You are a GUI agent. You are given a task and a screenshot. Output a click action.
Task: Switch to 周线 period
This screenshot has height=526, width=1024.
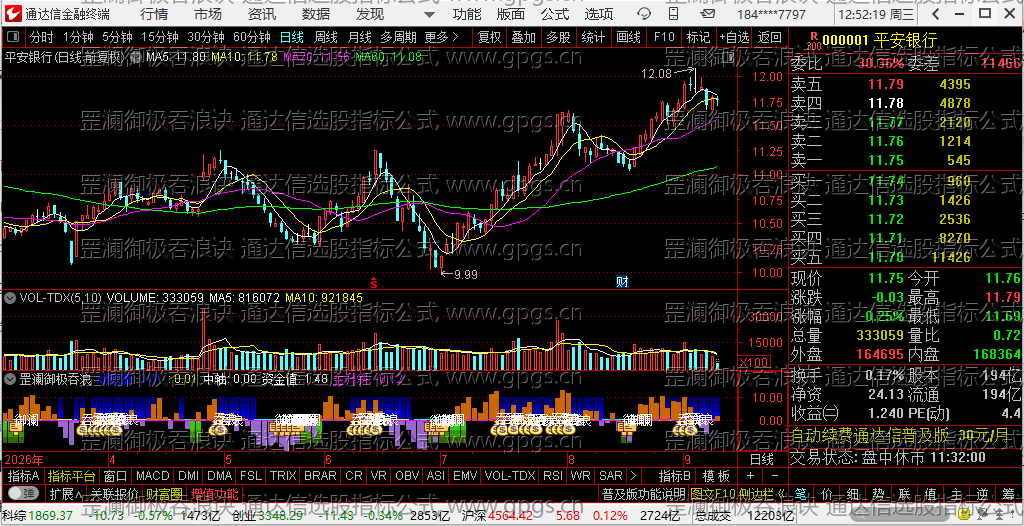pyautogui.click(x=326, y=37)
